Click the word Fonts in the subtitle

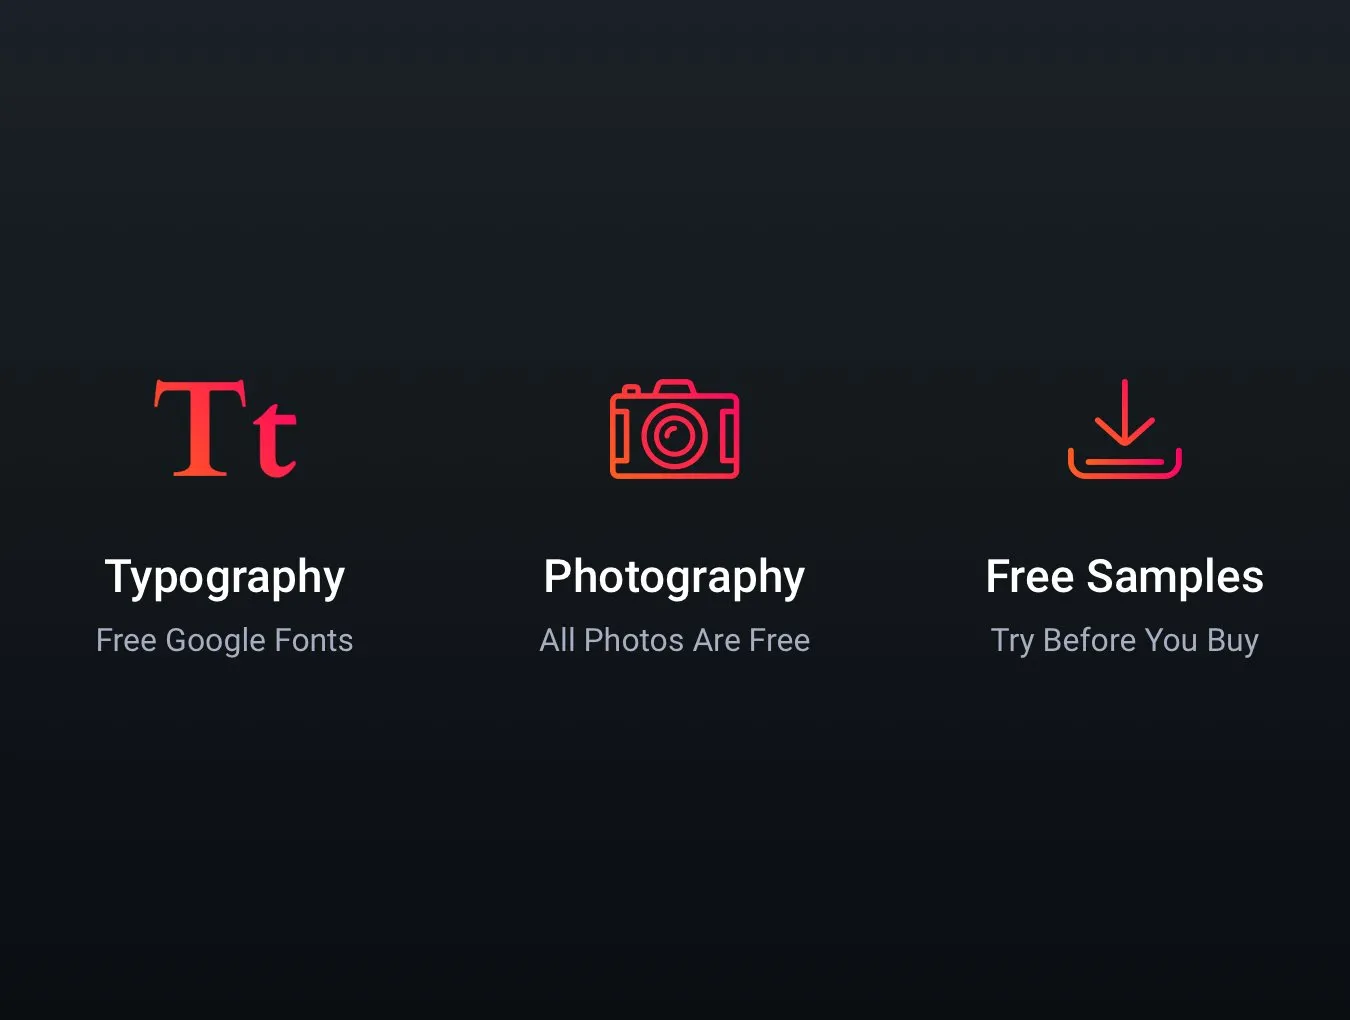(x=315, y=640)
